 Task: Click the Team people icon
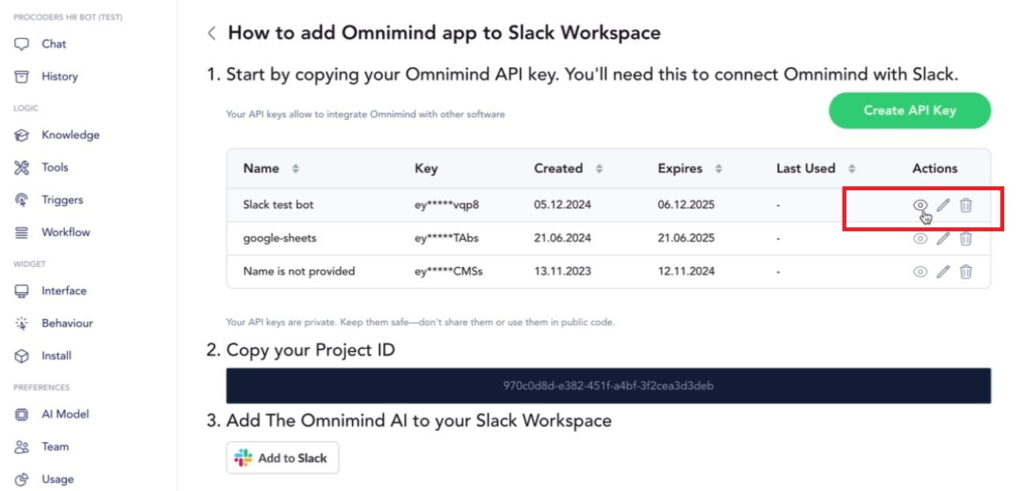(x=22, y=447)
